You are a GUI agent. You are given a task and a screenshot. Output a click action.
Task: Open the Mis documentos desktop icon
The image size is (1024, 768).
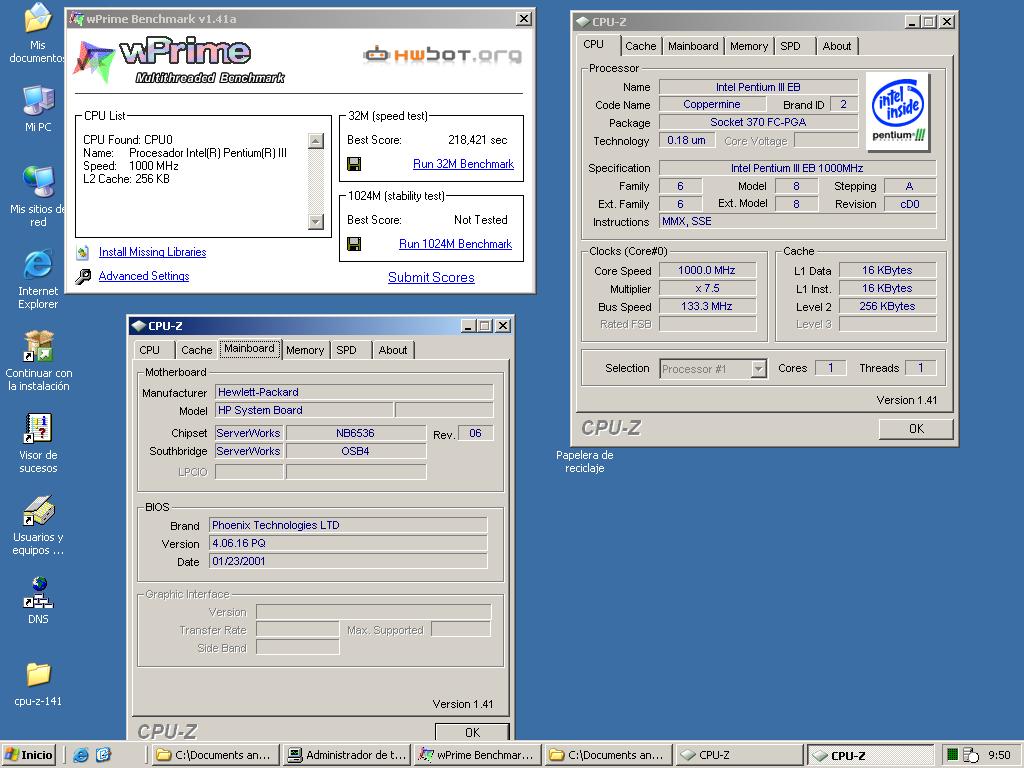pos(38,18)
